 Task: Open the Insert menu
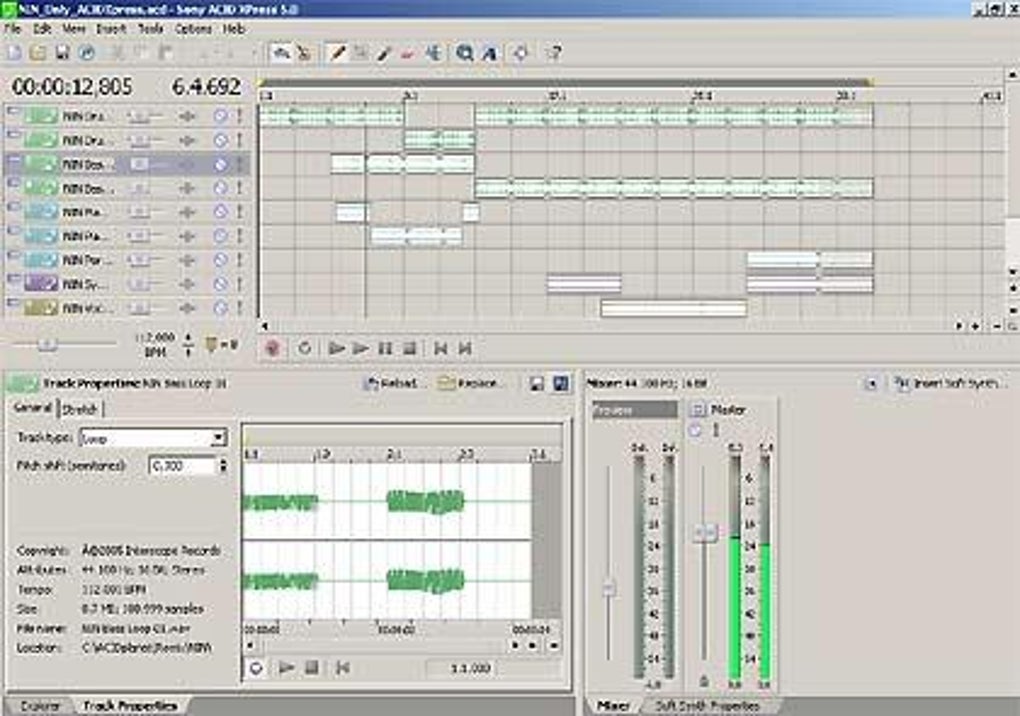111,29
